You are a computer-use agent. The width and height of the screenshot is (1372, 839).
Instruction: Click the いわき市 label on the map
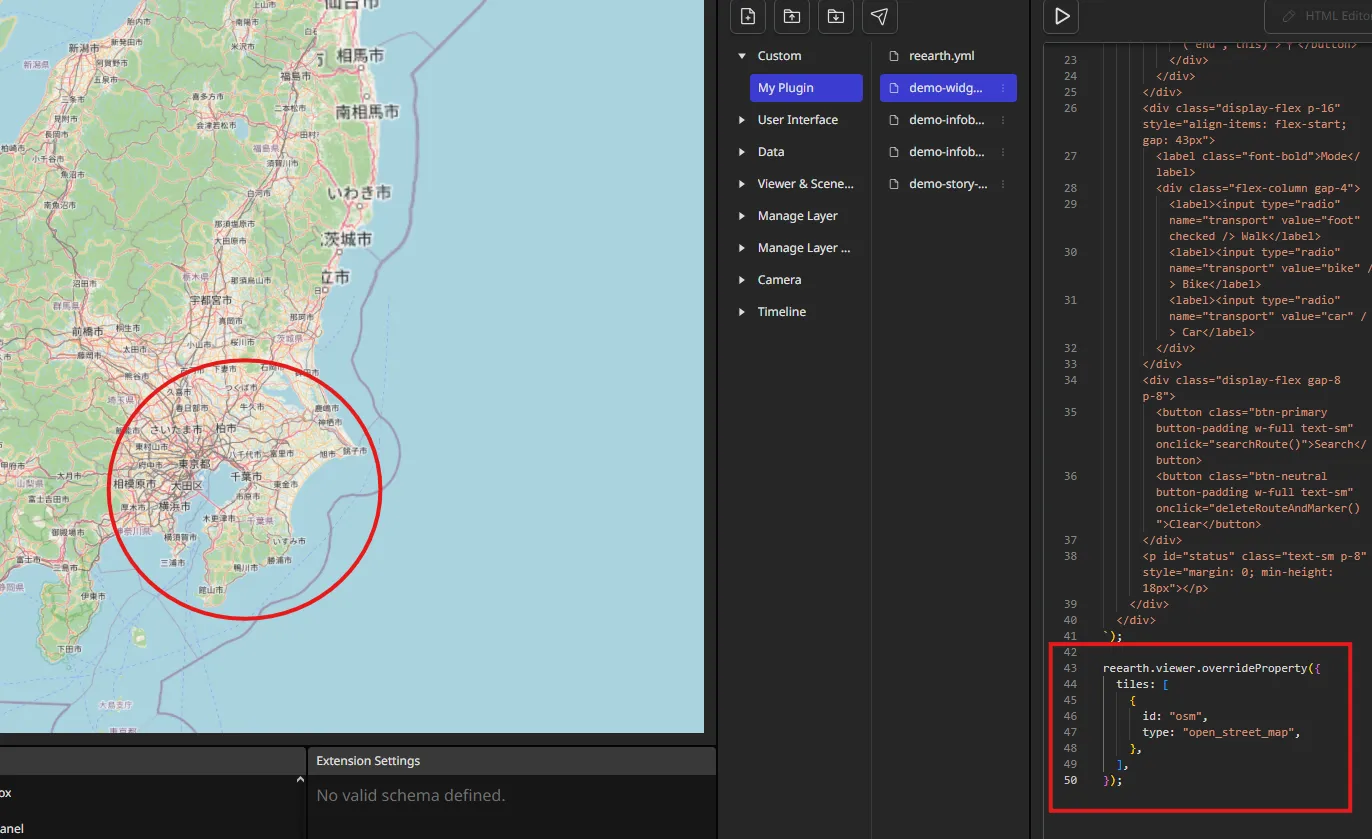point(359,192)
